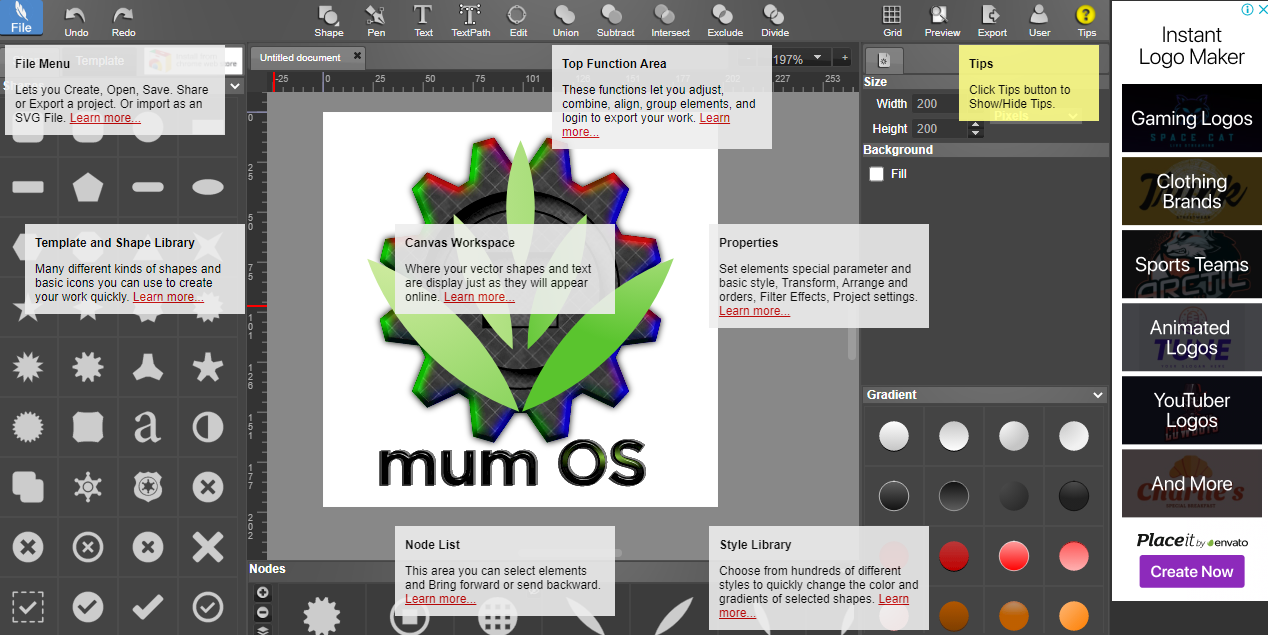Click Learn more in Canvas Workspace tip
Image resolution: width=1268 pixels, height=635 pixels.
pos(479,297)
